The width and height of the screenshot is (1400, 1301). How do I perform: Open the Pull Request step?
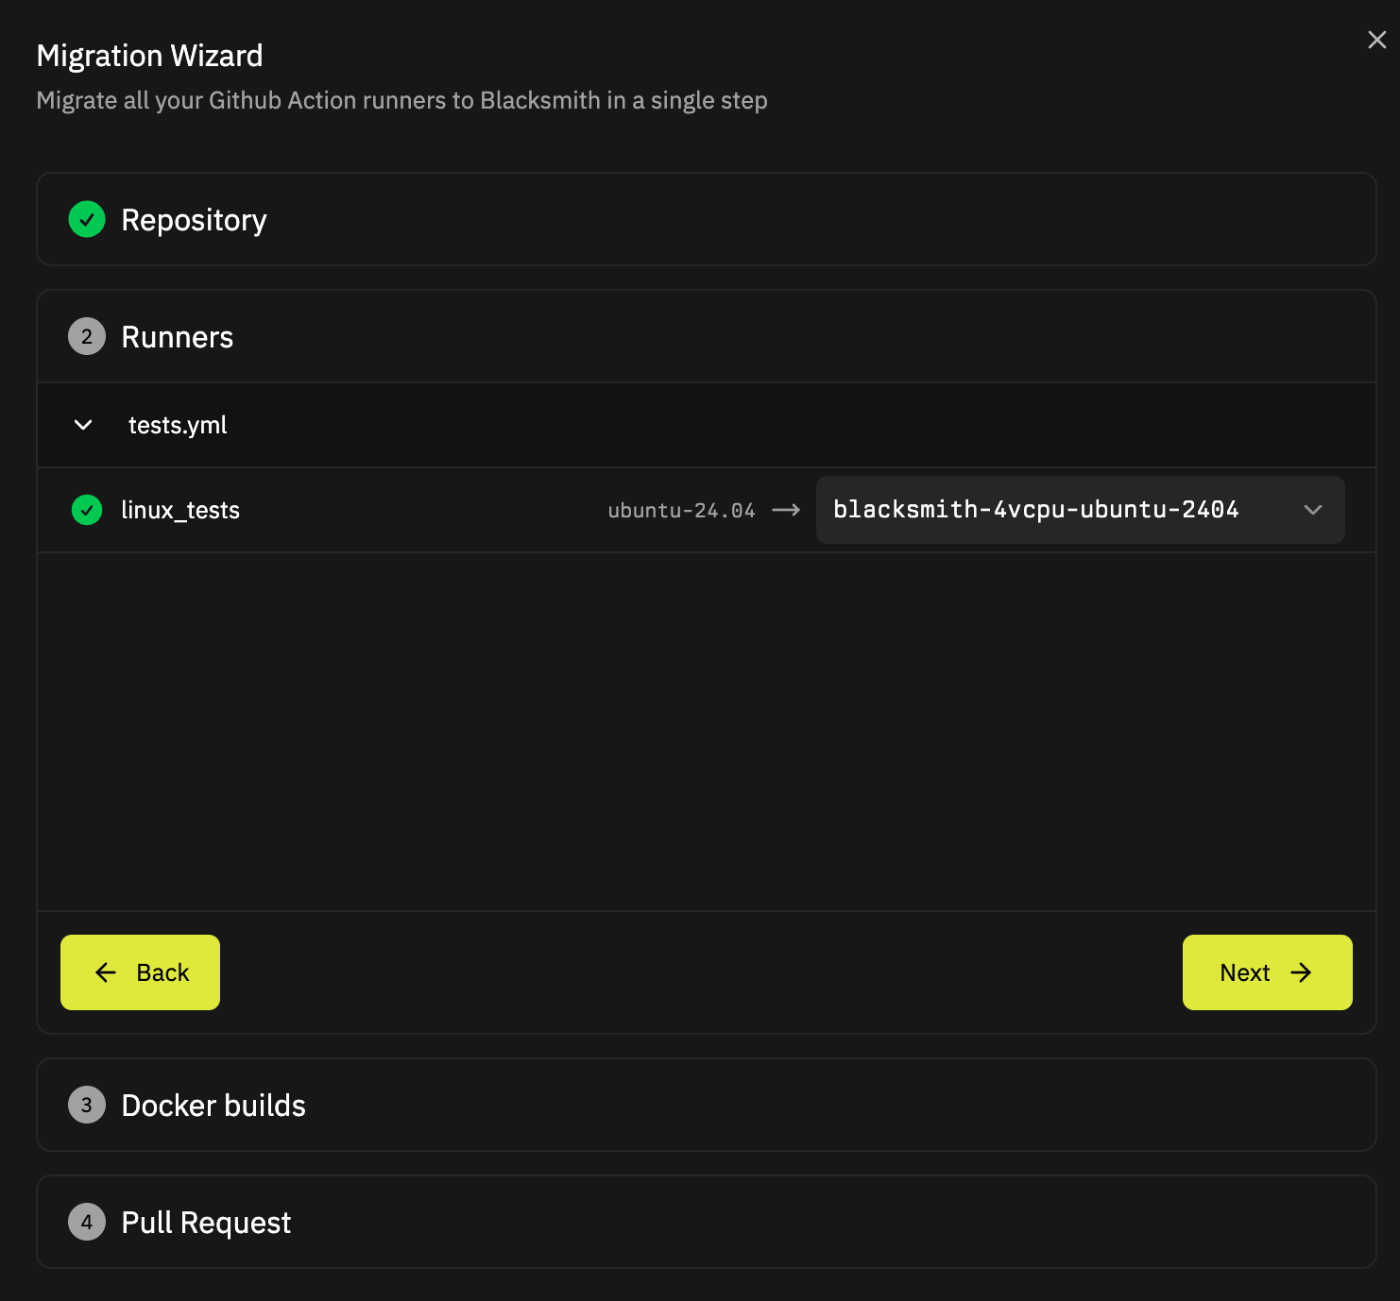click(706, 1222)
